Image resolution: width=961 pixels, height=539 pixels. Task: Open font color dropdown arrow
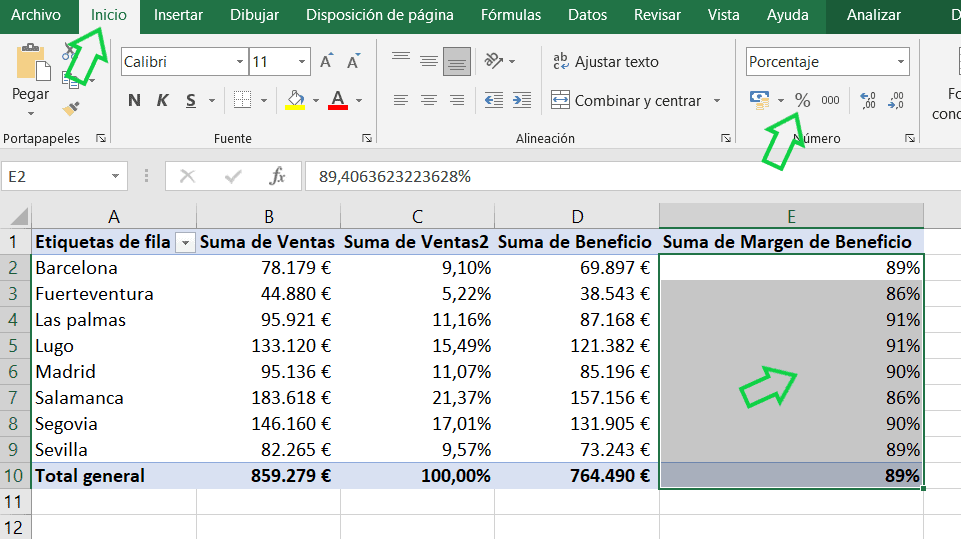(359, 100)
